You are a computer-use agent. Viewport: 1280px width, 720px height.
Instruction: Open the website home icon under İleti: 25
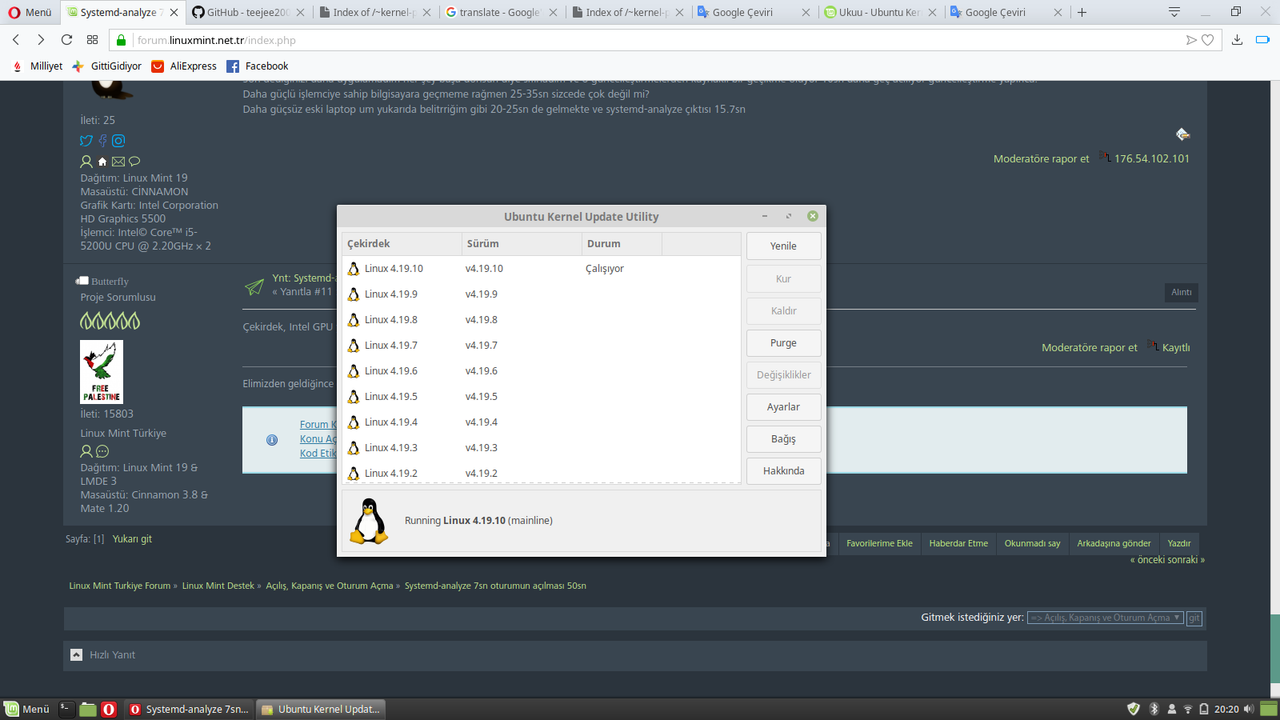(102, 161)
